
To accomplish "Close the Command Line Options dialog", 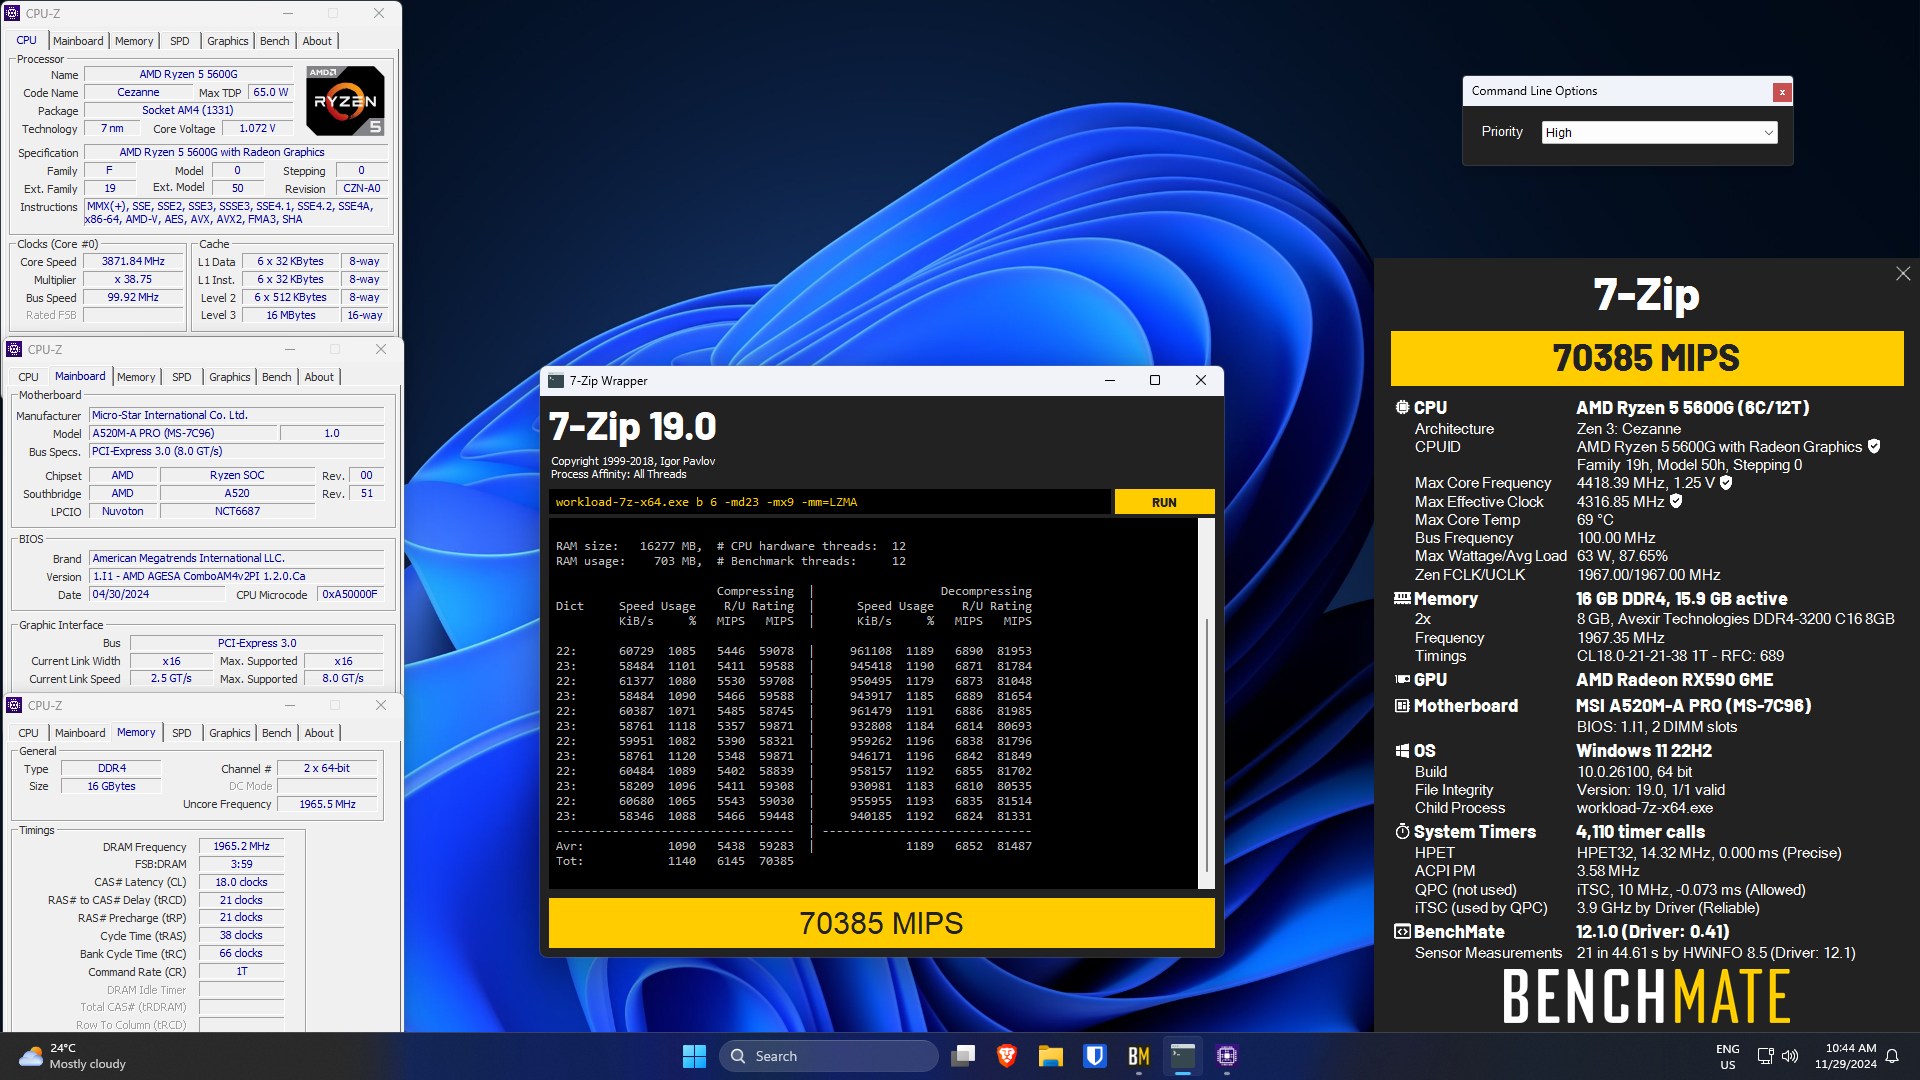I will point(1781,92).
